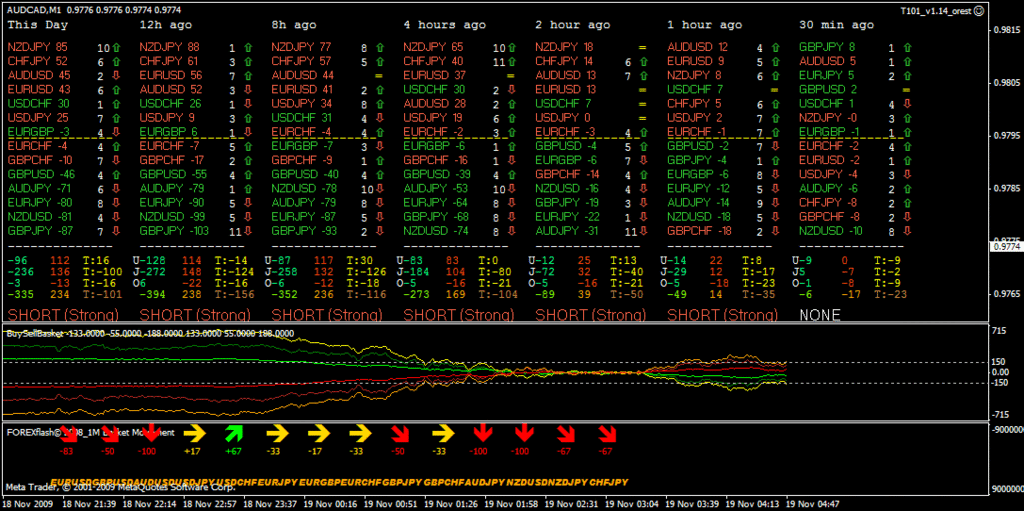Image resolution: width=1024 pixels, height=511 pixels.
Task: Click the yellow arrow above +17
Action: pos(194,433)
